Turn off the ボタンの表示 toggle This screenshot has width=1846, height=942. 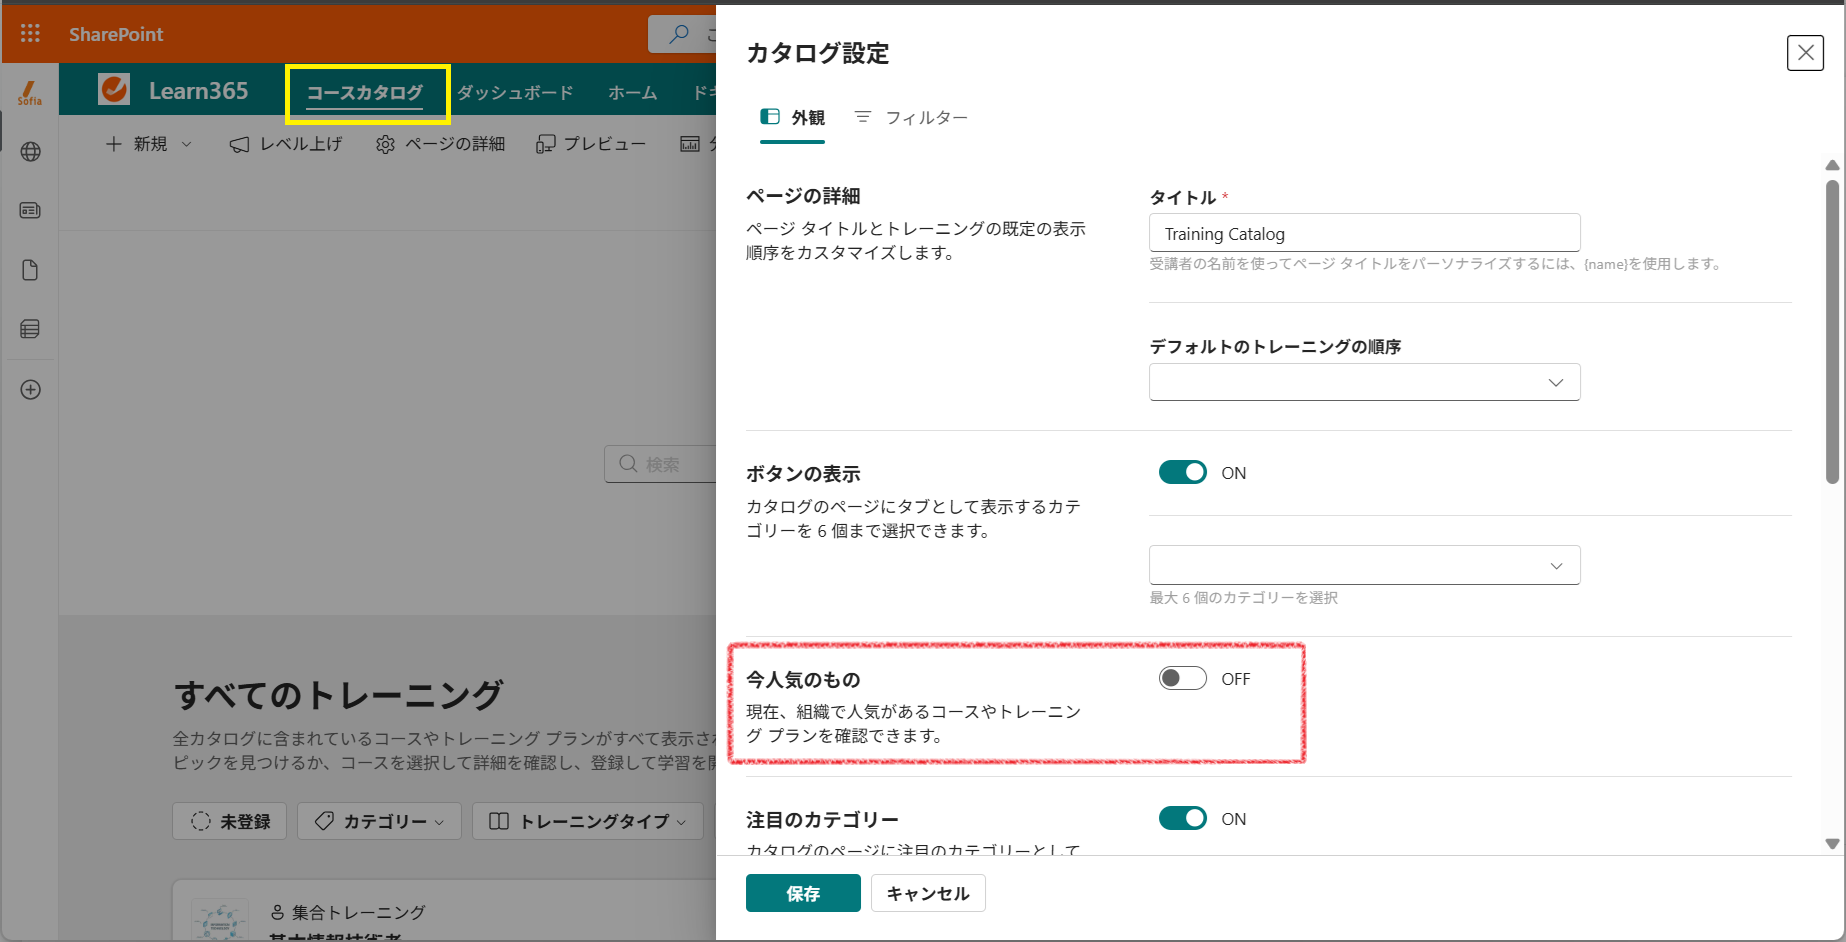pos(1183,472)
